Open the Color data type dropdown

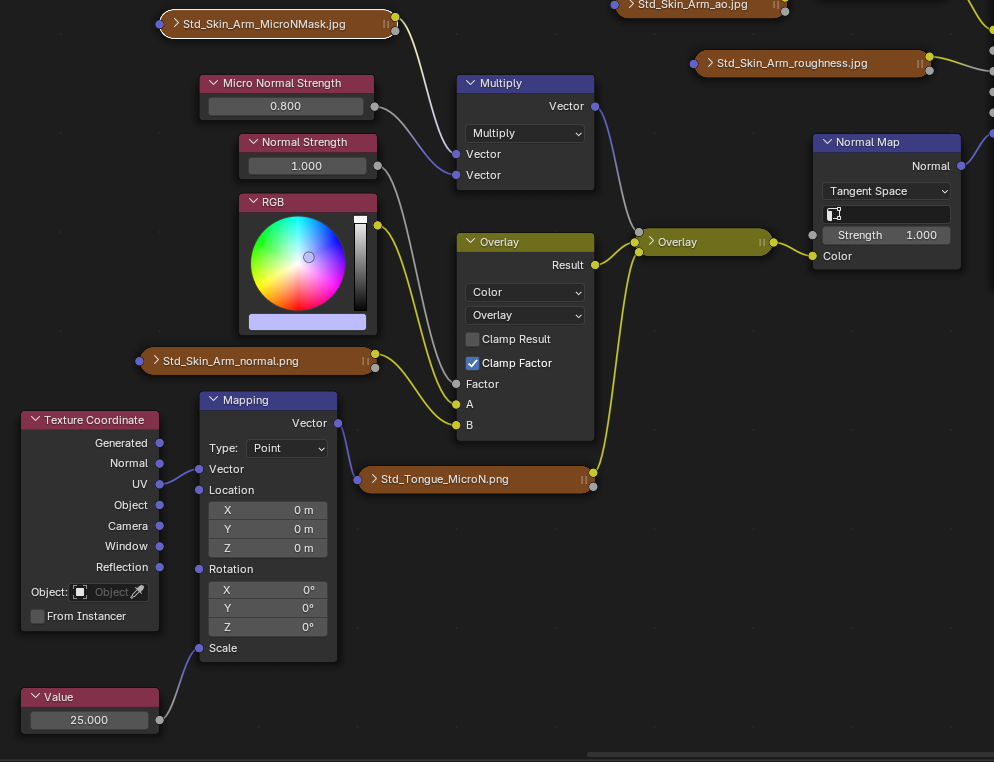(x=524, y=292)
